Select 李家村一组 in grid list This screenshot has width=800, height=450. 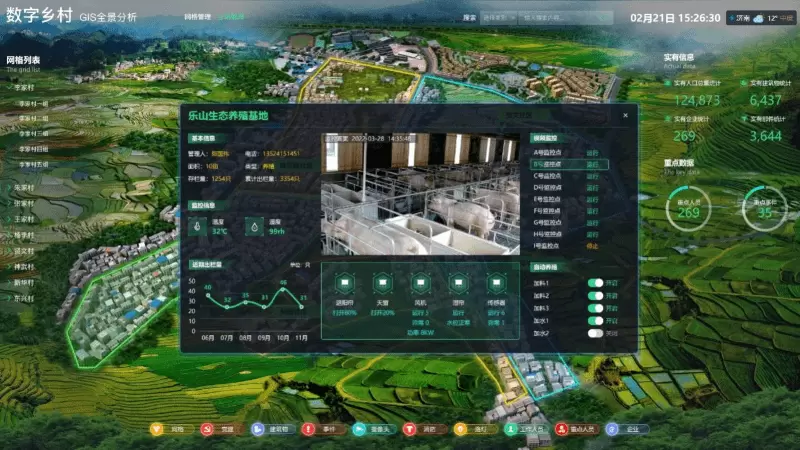point(33,104)
